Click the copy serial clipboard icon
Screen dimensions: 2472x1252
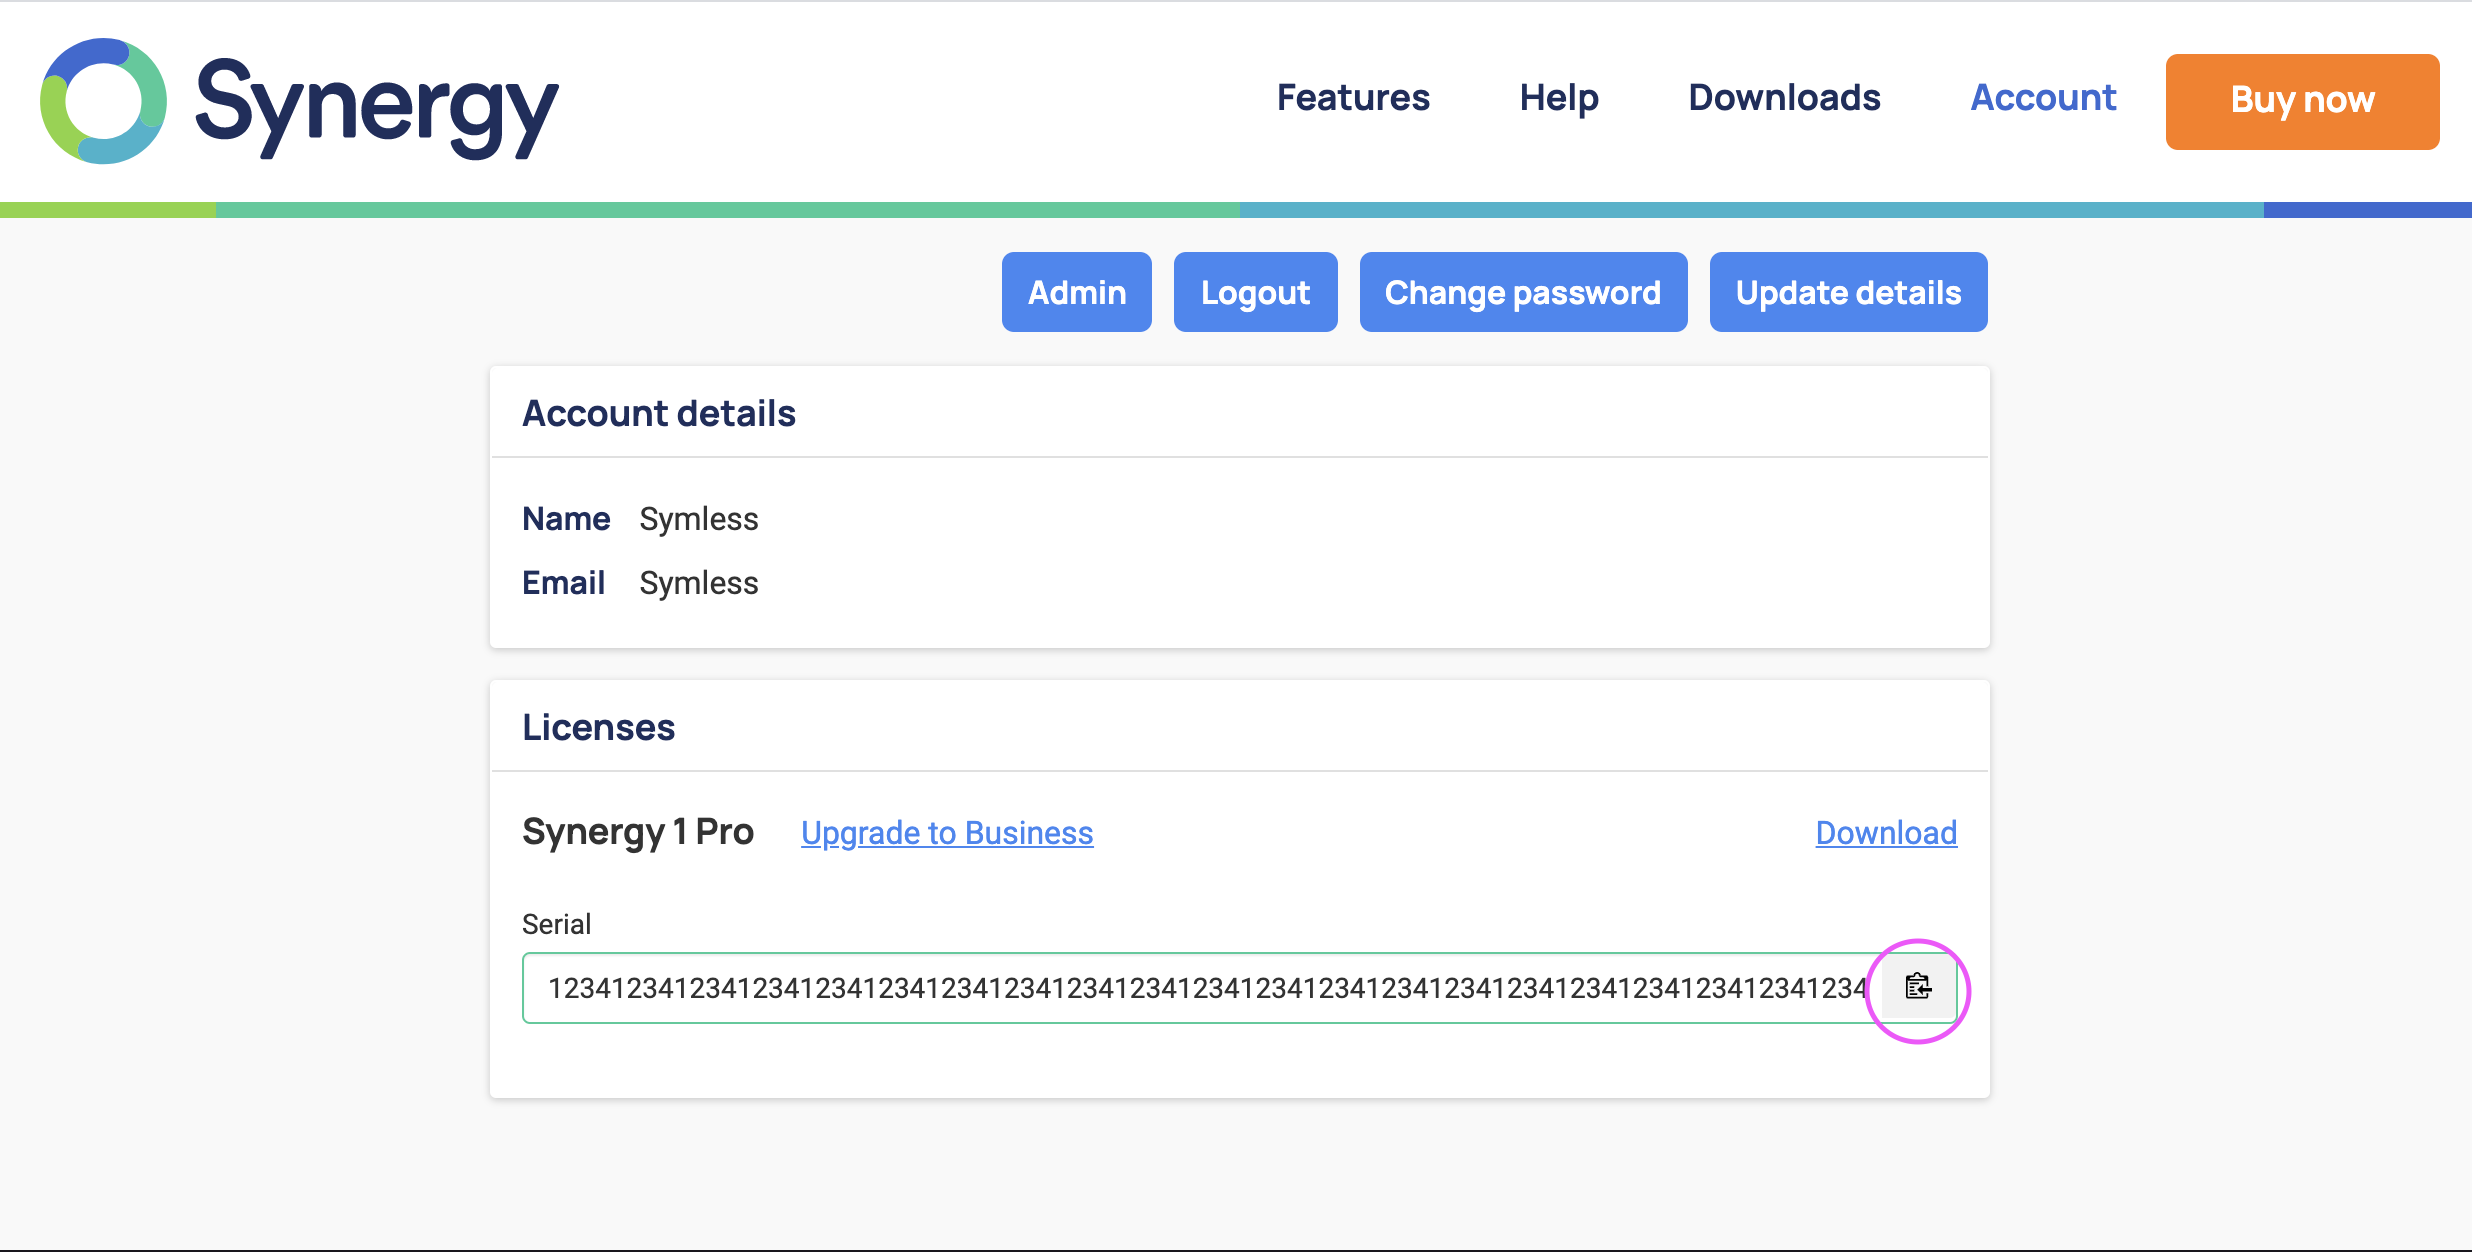pos(1918,987)
